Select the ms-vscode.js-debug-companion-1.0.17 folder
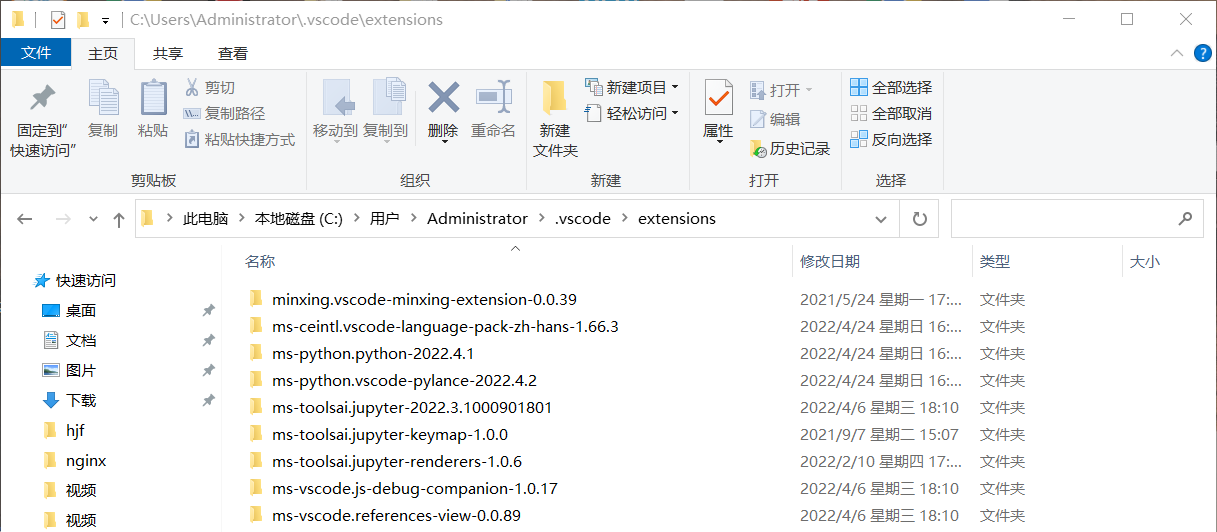 415,488
